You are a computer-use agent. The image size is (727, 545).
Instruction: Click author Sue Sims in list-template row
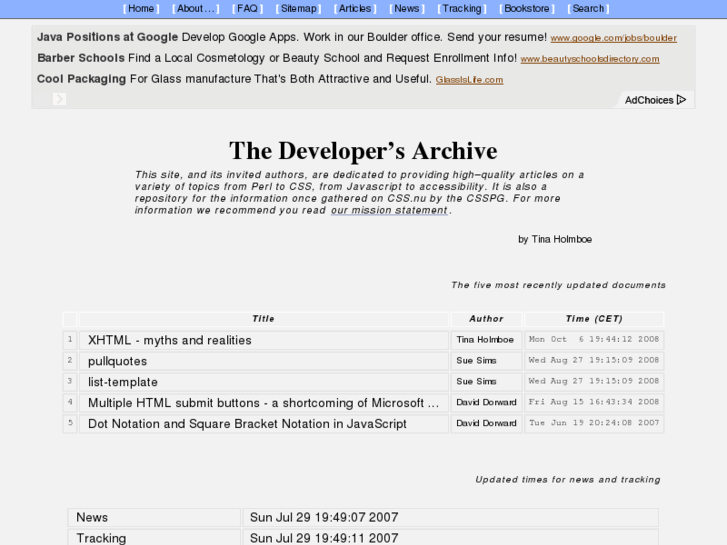pos(476,381)
